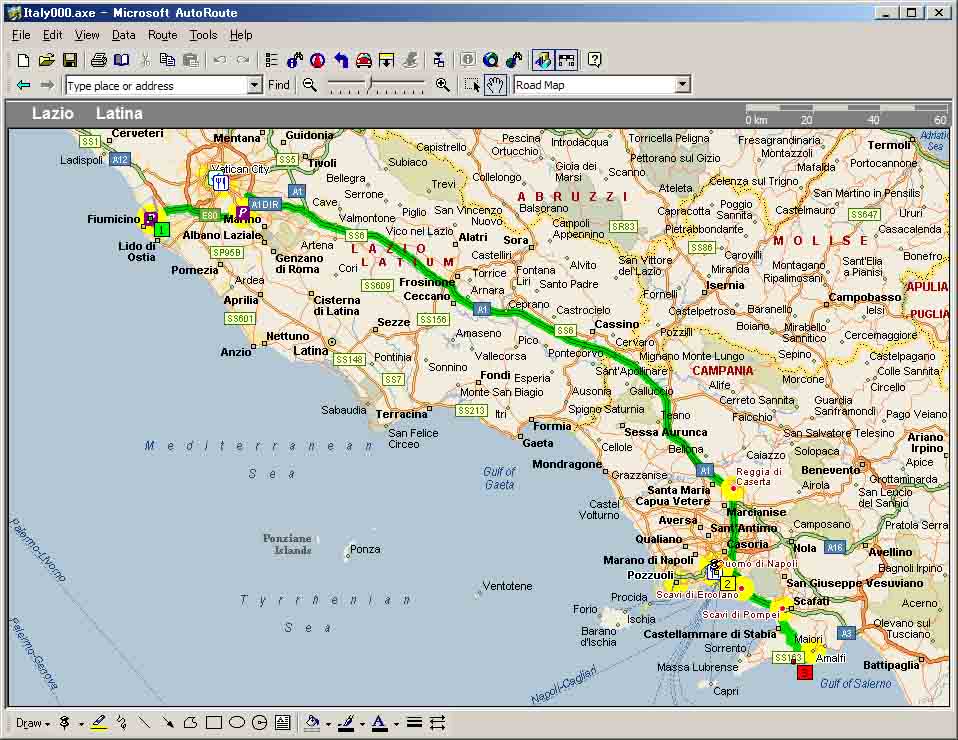Click the Help question mark icon
The width and height of the screenshot is (958, 740).
click(x=594, y=60)
